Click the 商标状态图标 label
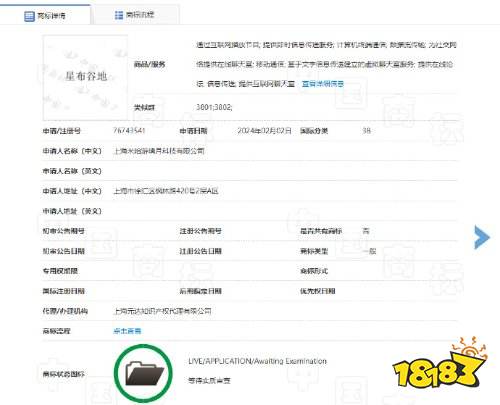This screenshot has width=500, height=405. tap(63, 374)
